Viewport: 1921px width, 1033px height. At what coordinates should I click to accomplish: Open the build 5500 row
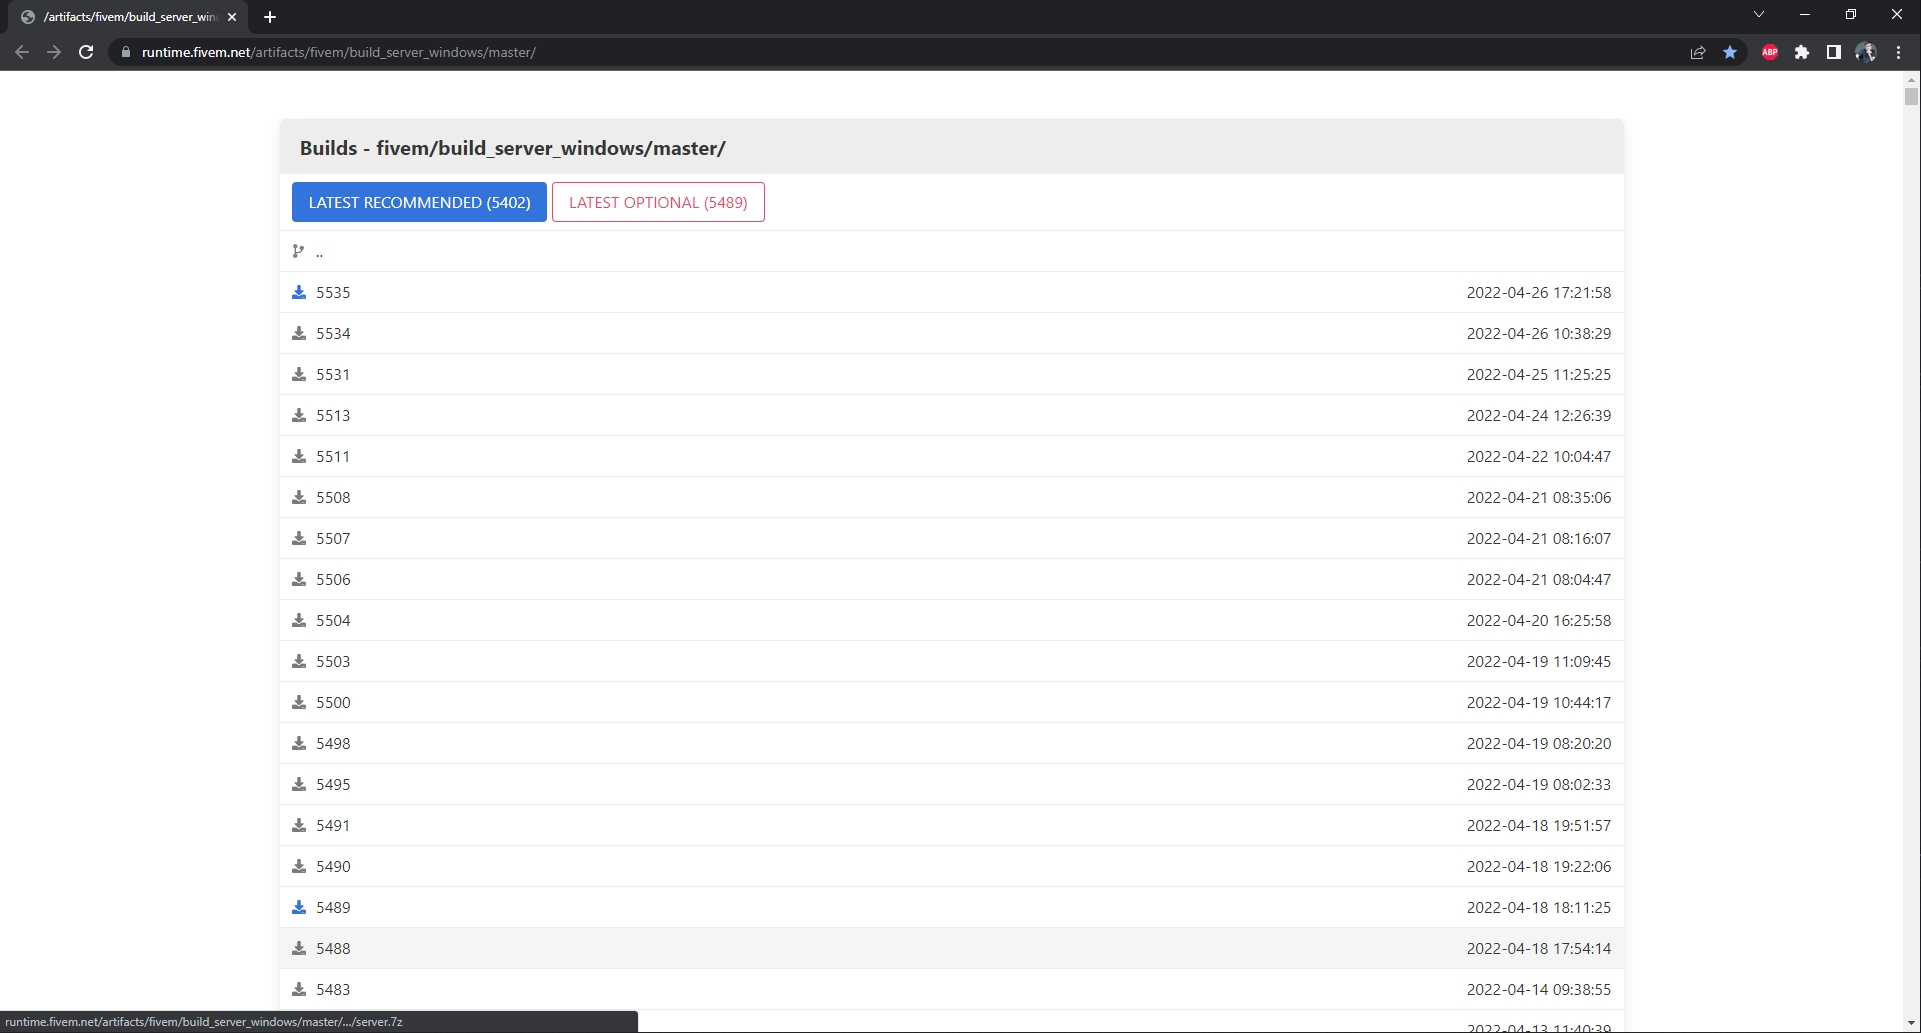point(333,702)
